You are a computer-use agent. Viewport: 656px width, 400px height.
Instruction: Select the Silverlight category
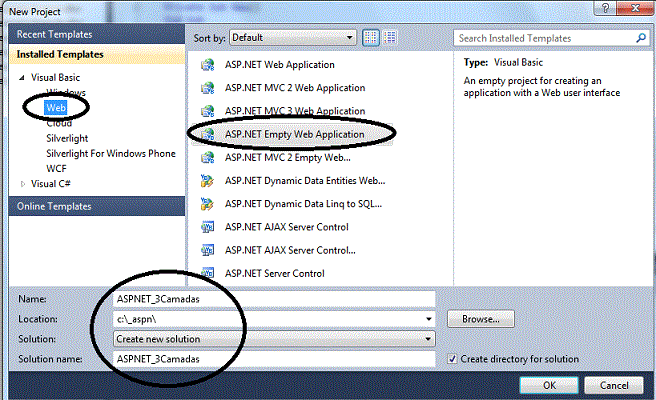click(67, 138)
